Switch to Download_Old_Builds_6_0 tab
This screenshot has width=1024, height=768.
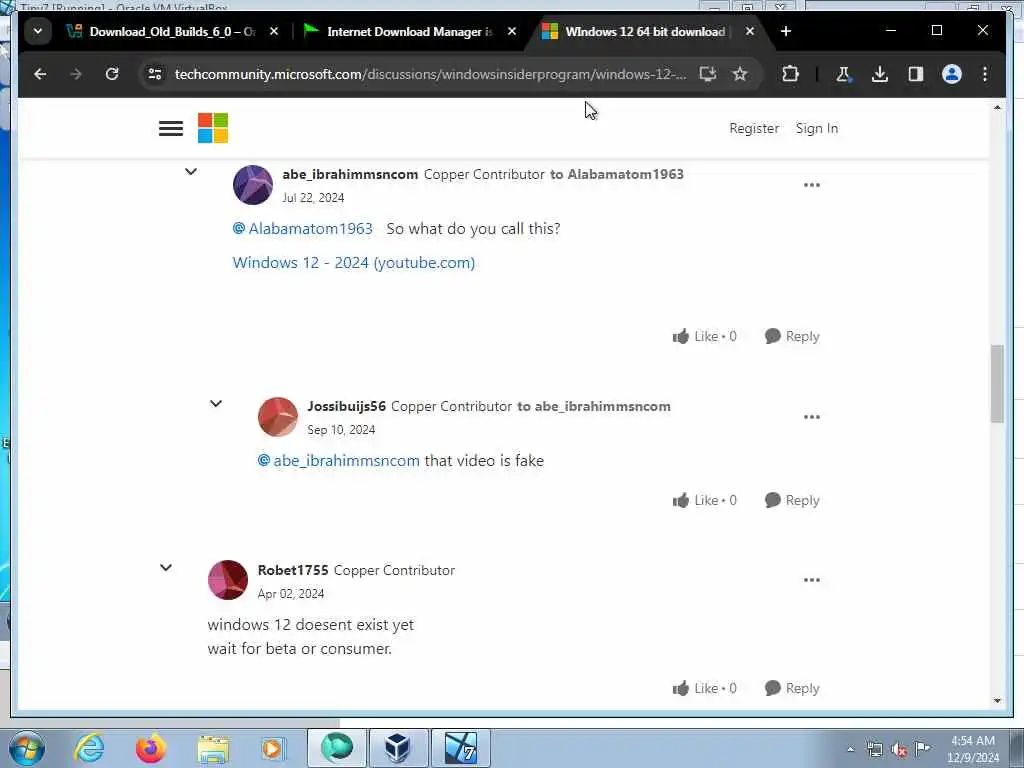173,31
